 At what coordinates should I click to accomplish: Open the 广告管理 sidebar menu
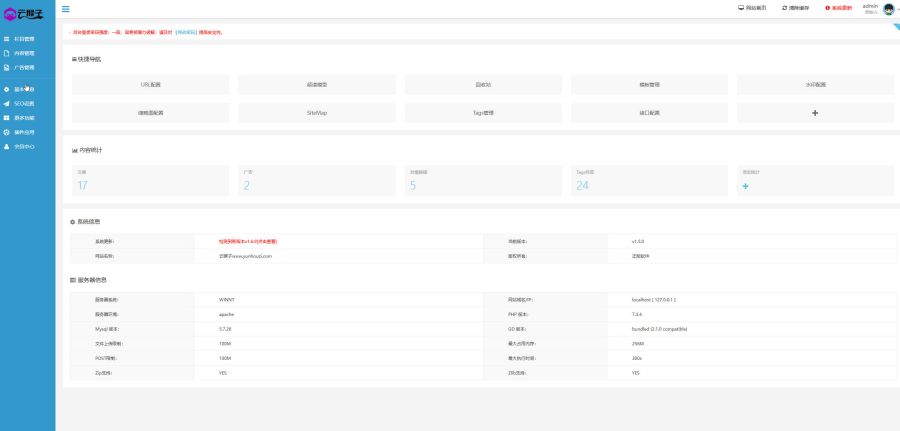tap(24, 67)
